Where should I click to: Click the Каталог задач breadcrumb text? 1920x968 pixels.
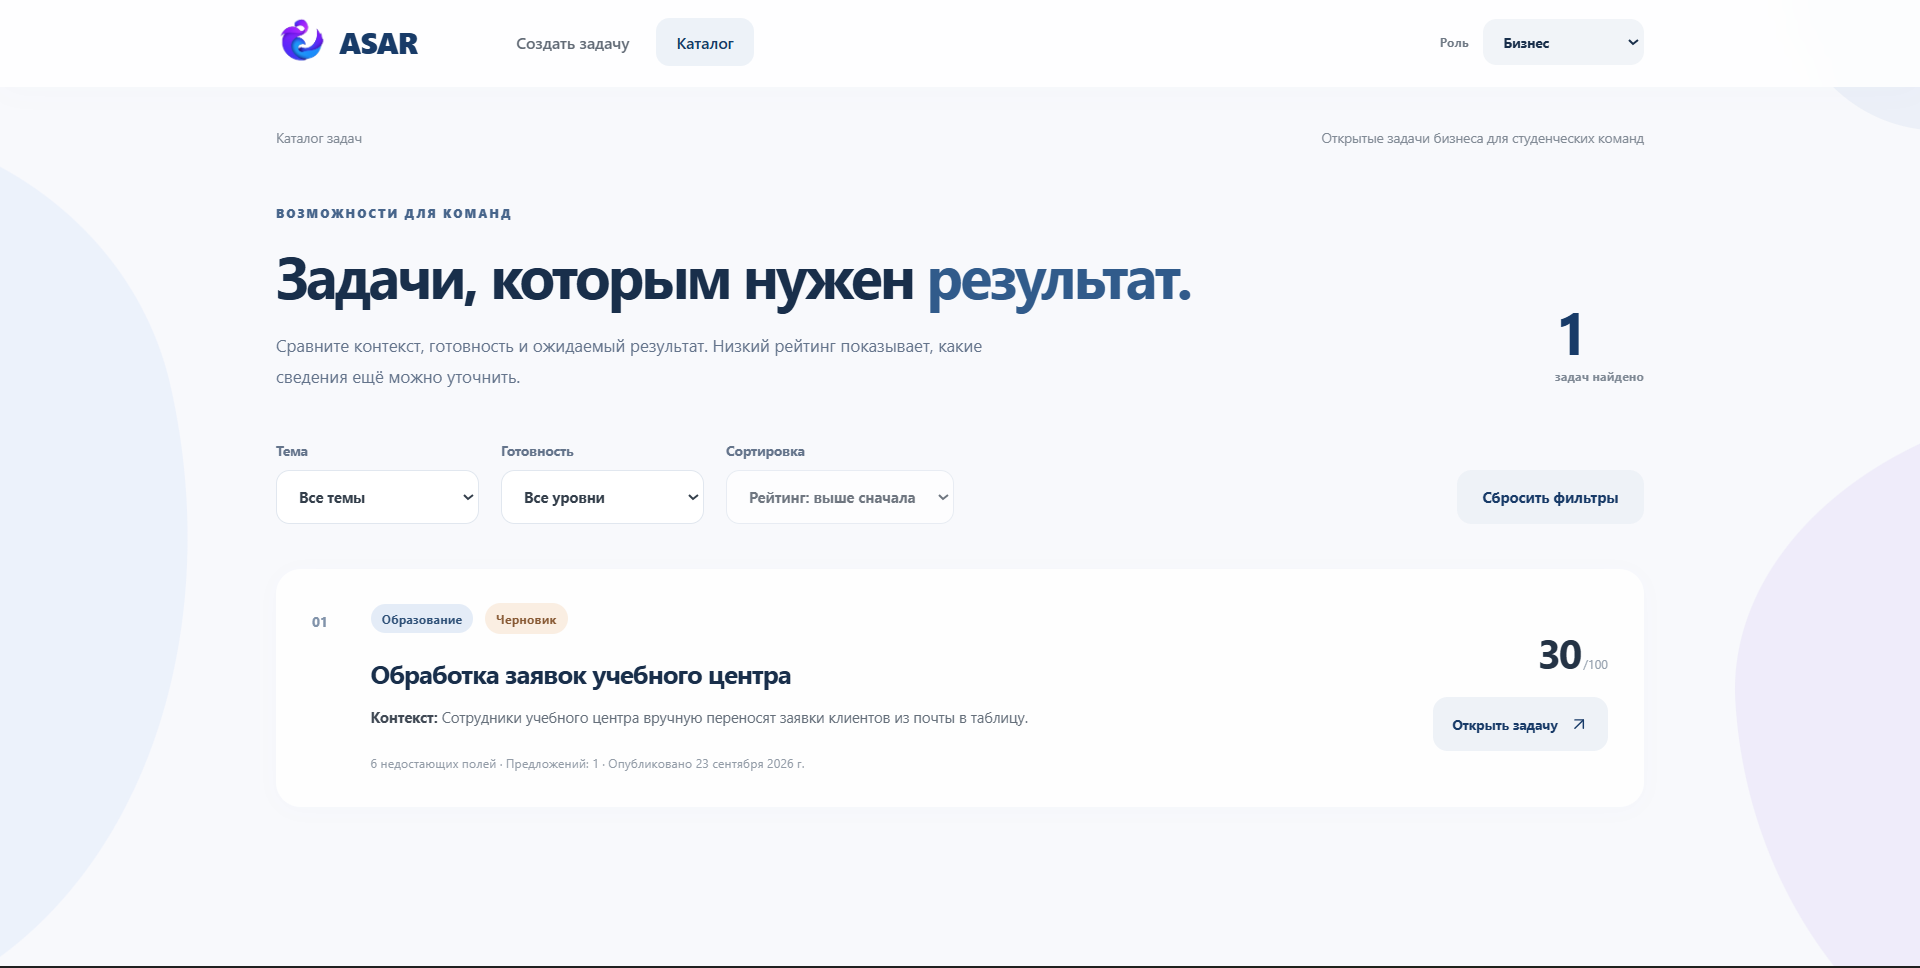click(319, 138)
